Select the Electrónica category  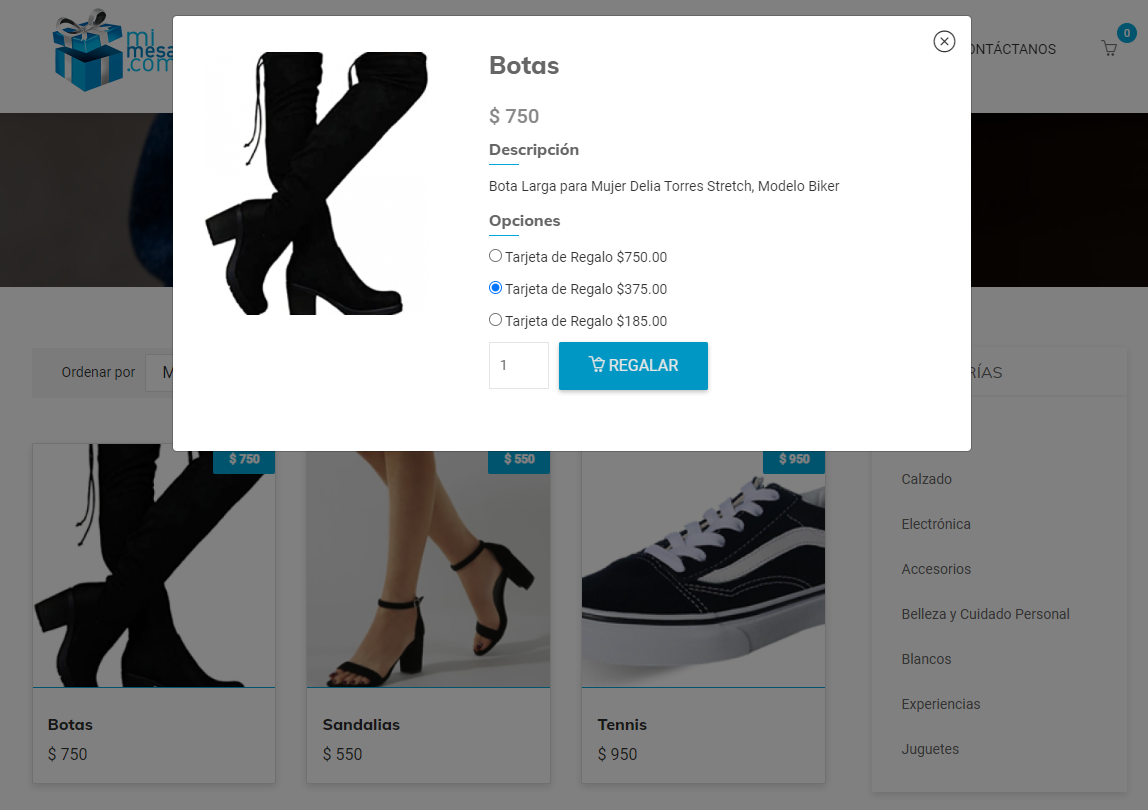coord(935,524)
